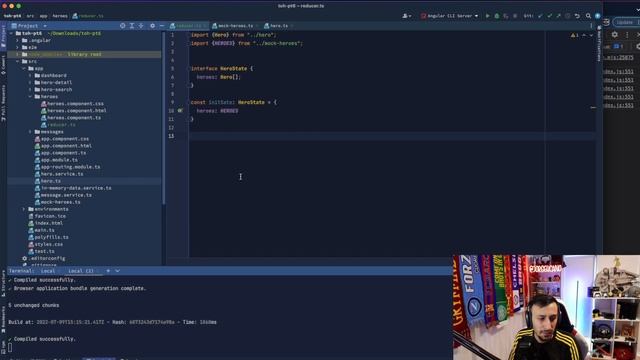Expand the environments folder
The width and height of the screenshot is (640, 360).
tap(24, 209)
